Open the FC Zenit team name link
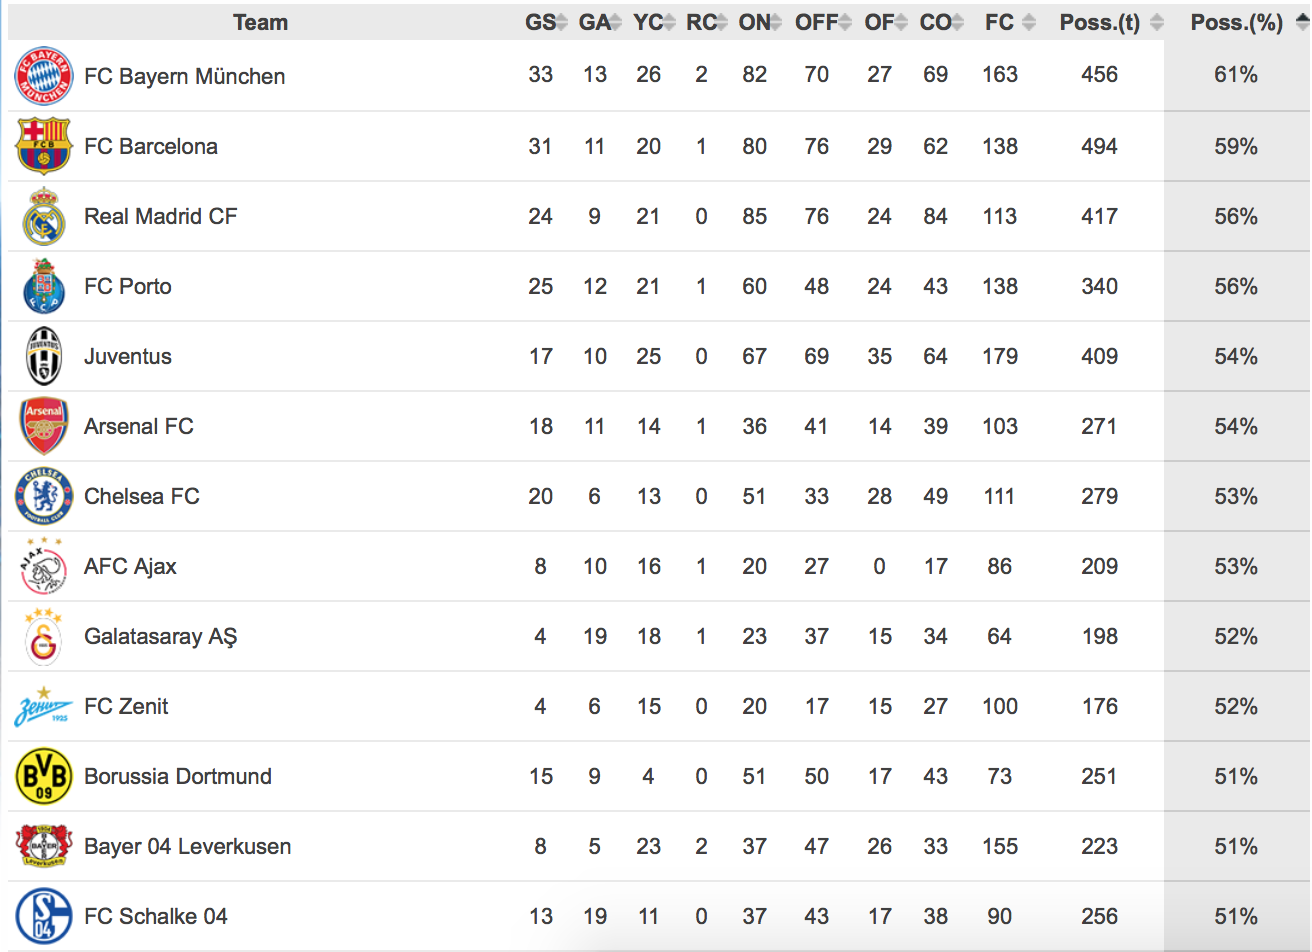The height and width of the screenshot is (952, 1312). (126, 706)
